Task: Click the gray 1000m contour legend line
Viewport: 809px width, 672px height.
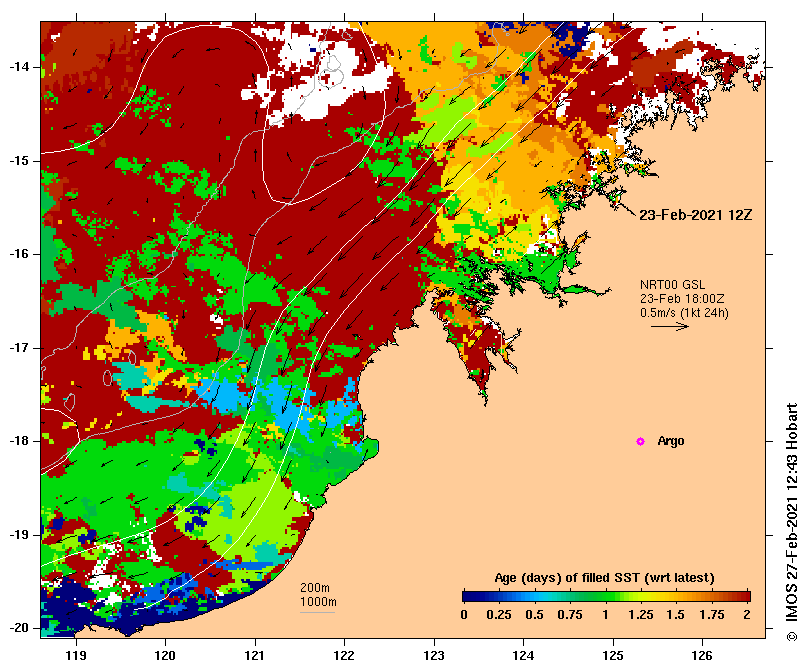Action: [318, 613]
